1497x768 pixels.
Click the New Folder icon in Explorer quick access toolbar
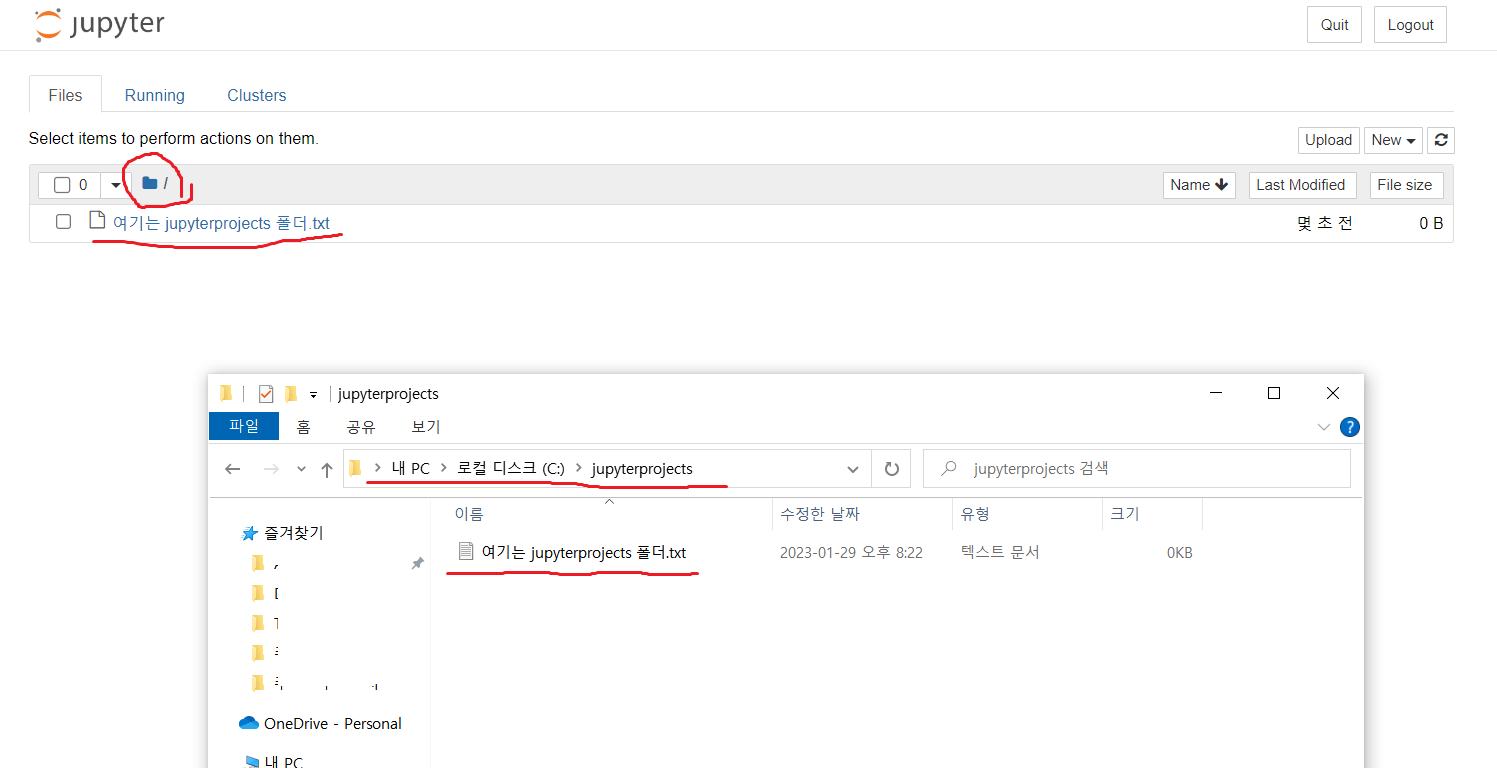tap(291, 394)
